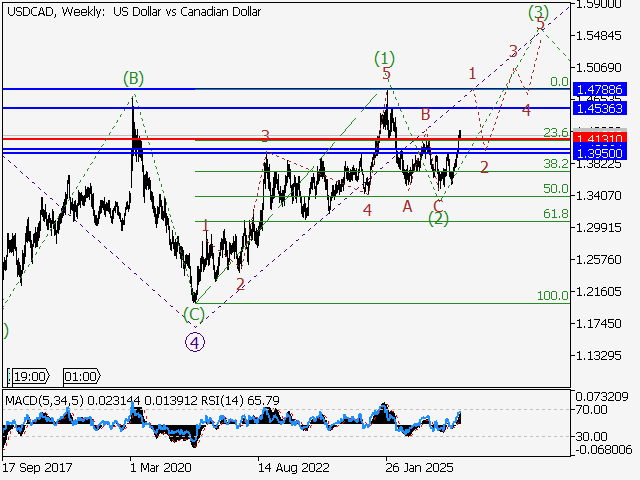640x480 pixels.
Task: Click the 26 Jan 2025 date label
Action: pos(419,467)
